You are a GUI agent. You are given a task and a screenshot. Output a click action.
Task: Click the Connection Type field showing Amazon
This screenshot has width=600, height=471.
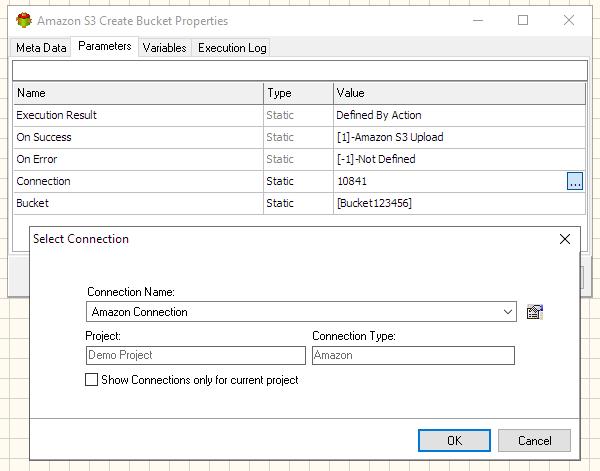point(413,355)
